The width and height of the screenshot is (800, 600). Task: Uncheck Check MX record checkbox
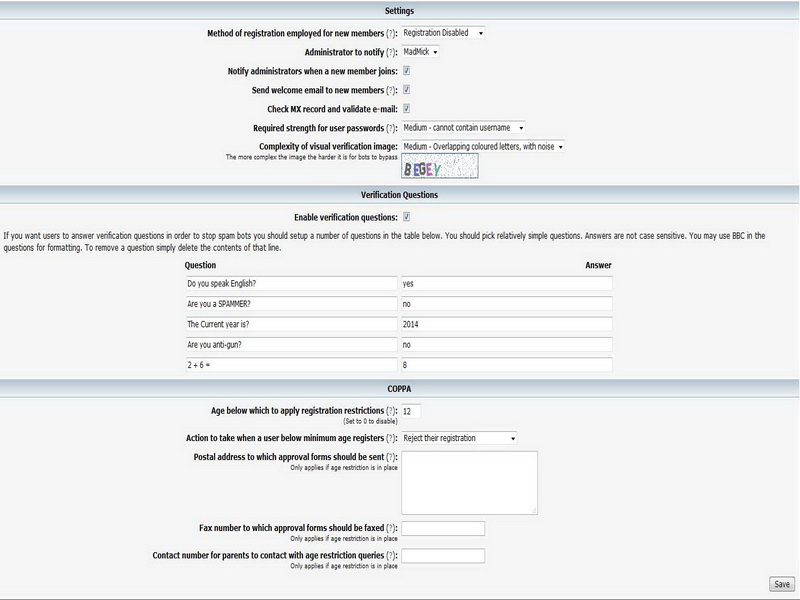coord(407,109)
